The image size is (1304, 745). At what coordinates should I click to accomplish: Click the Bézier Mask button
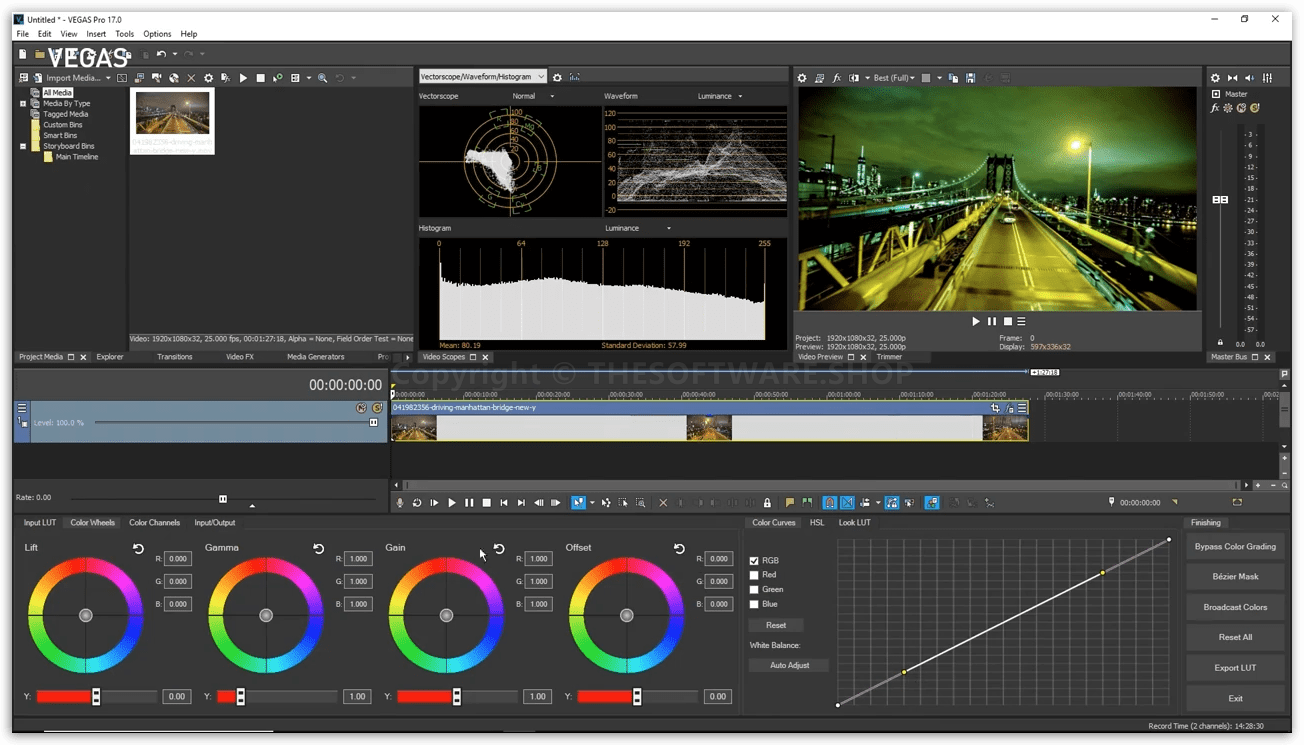click(x=1235, y=577)
